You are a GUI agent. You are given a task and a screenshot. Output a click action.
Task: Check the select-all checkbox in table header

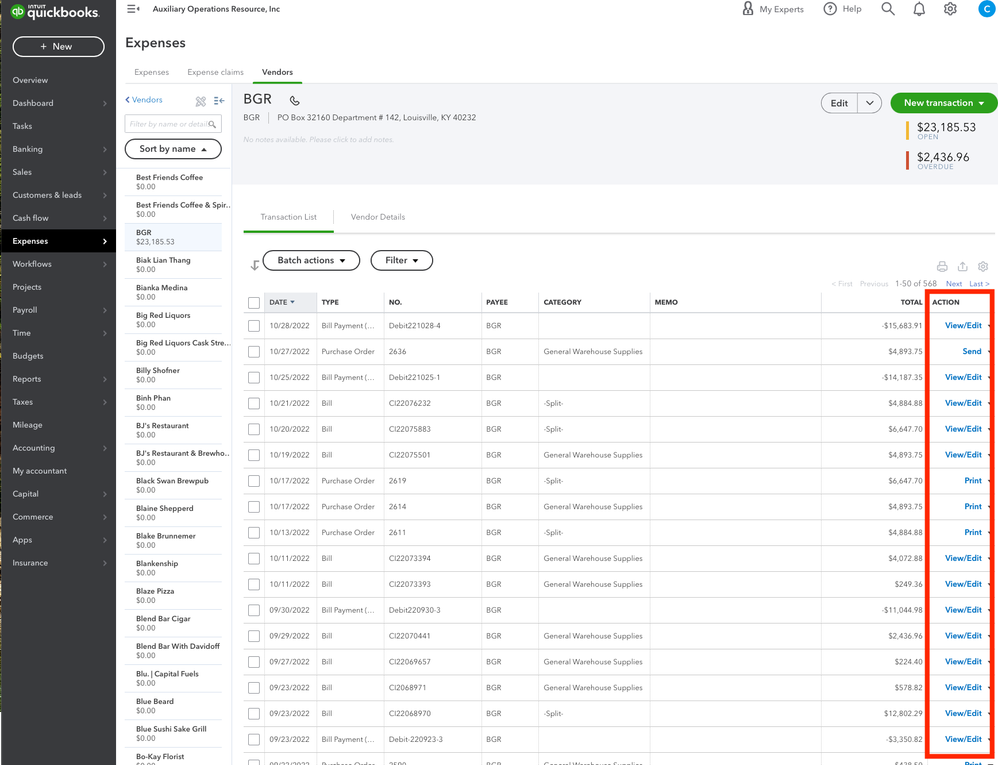point(254,302)
